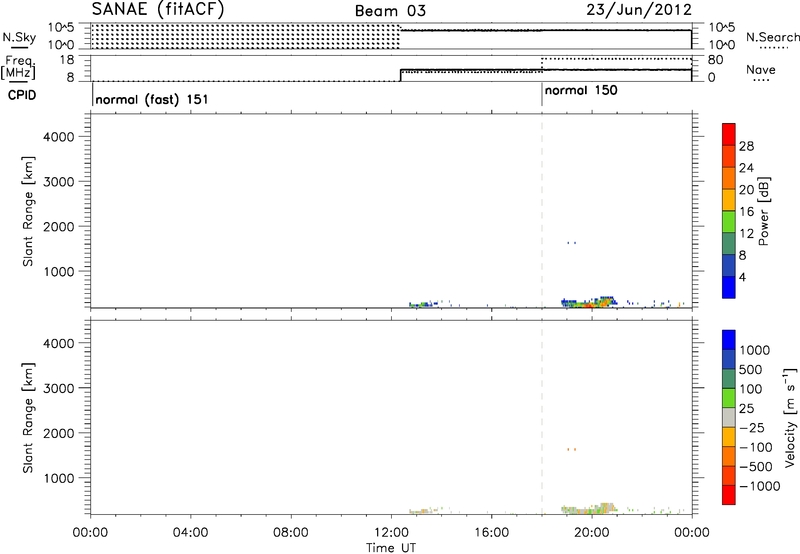
Task: Click the '08:00' time axis tick label
Action: click(291, 533)
